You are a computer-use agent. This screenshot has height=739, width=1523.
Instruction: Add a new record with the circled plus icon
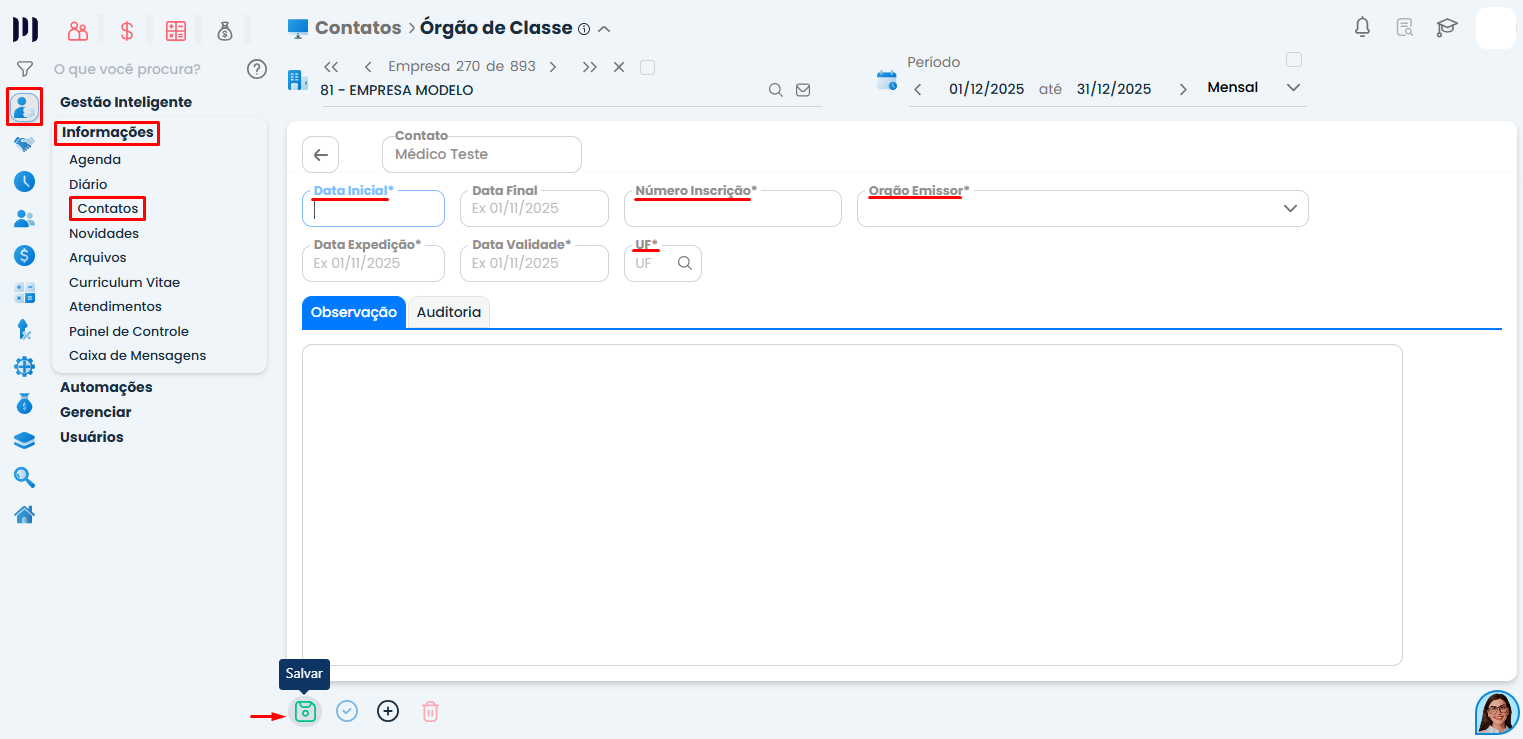[x=388, y=712]
